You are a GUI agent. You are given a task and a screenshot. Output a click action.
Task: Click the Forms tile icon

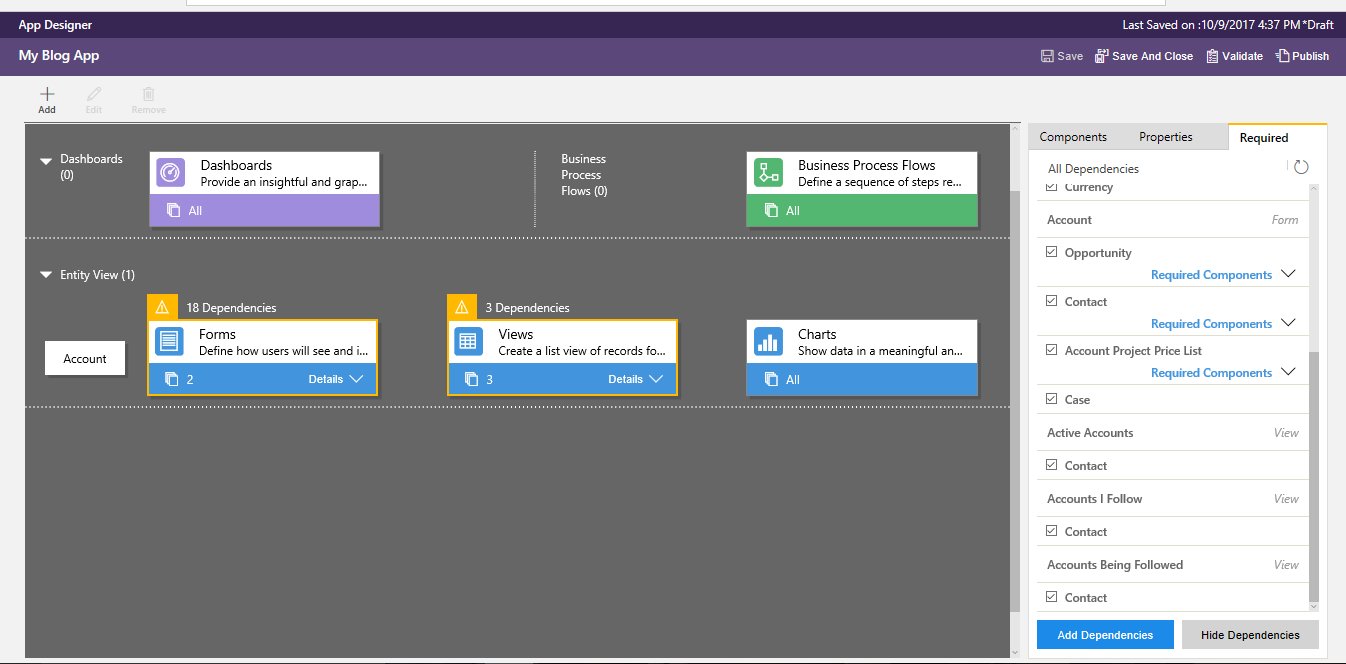[170, 341]
